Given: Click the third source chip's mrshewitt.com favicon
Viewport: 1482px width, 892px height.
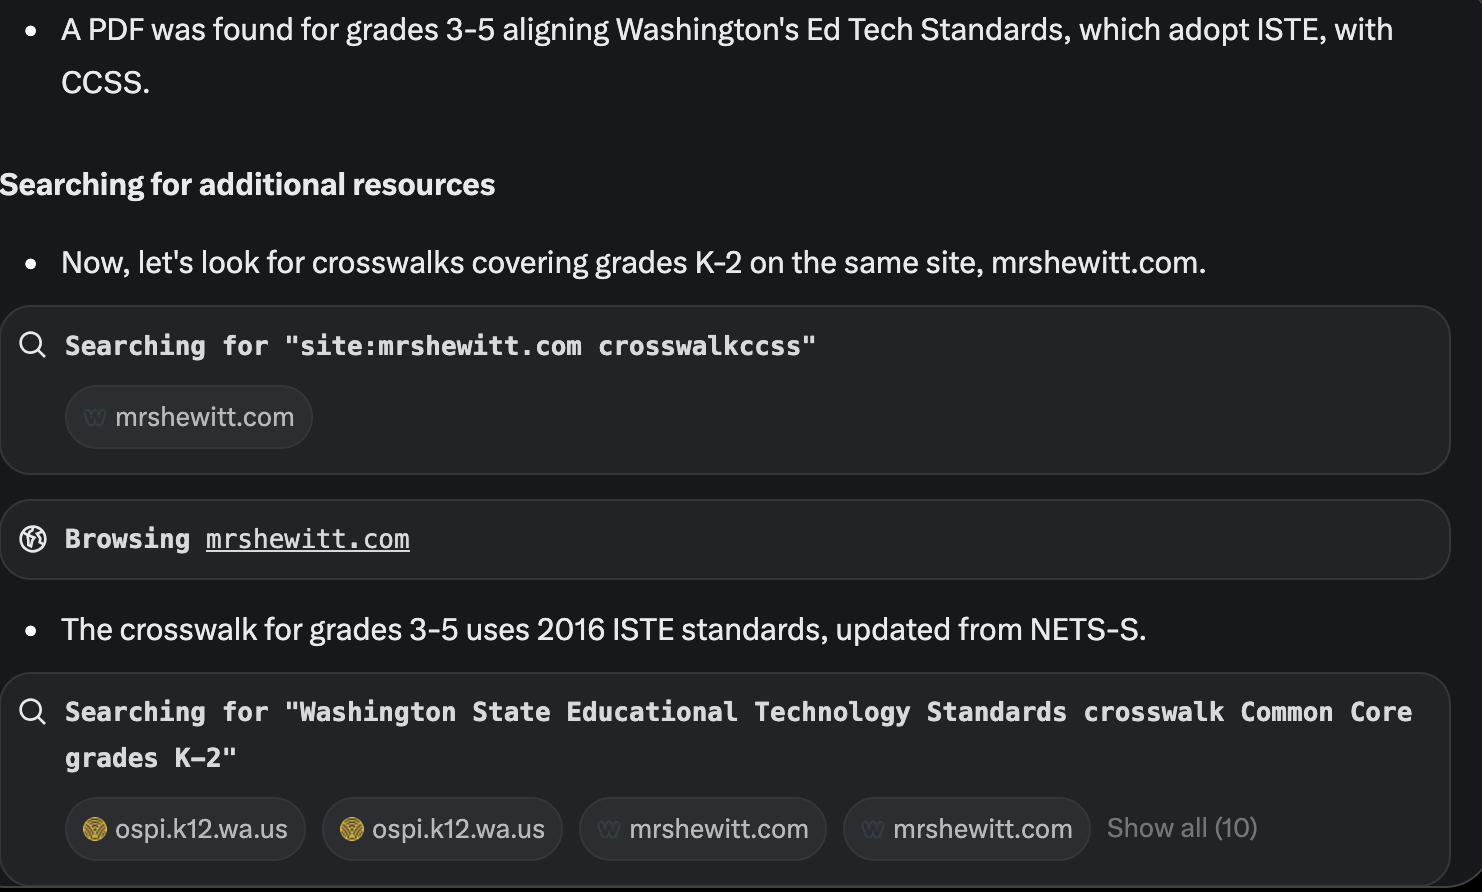Looking at the screenshot, I should coord(609,829).
